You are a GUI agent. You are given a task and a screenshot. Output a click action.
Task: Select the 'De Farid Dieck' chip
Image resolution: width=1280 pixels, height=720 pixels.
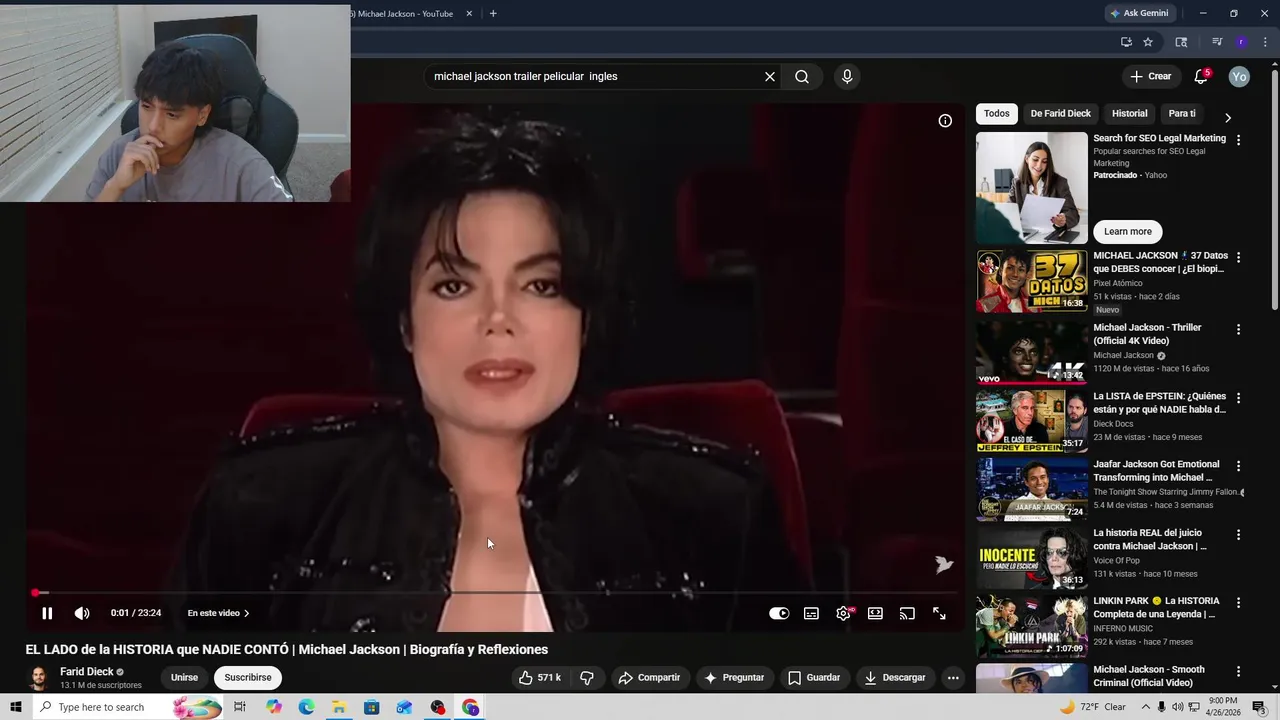pyautogui.click(x=1061, y=113)
